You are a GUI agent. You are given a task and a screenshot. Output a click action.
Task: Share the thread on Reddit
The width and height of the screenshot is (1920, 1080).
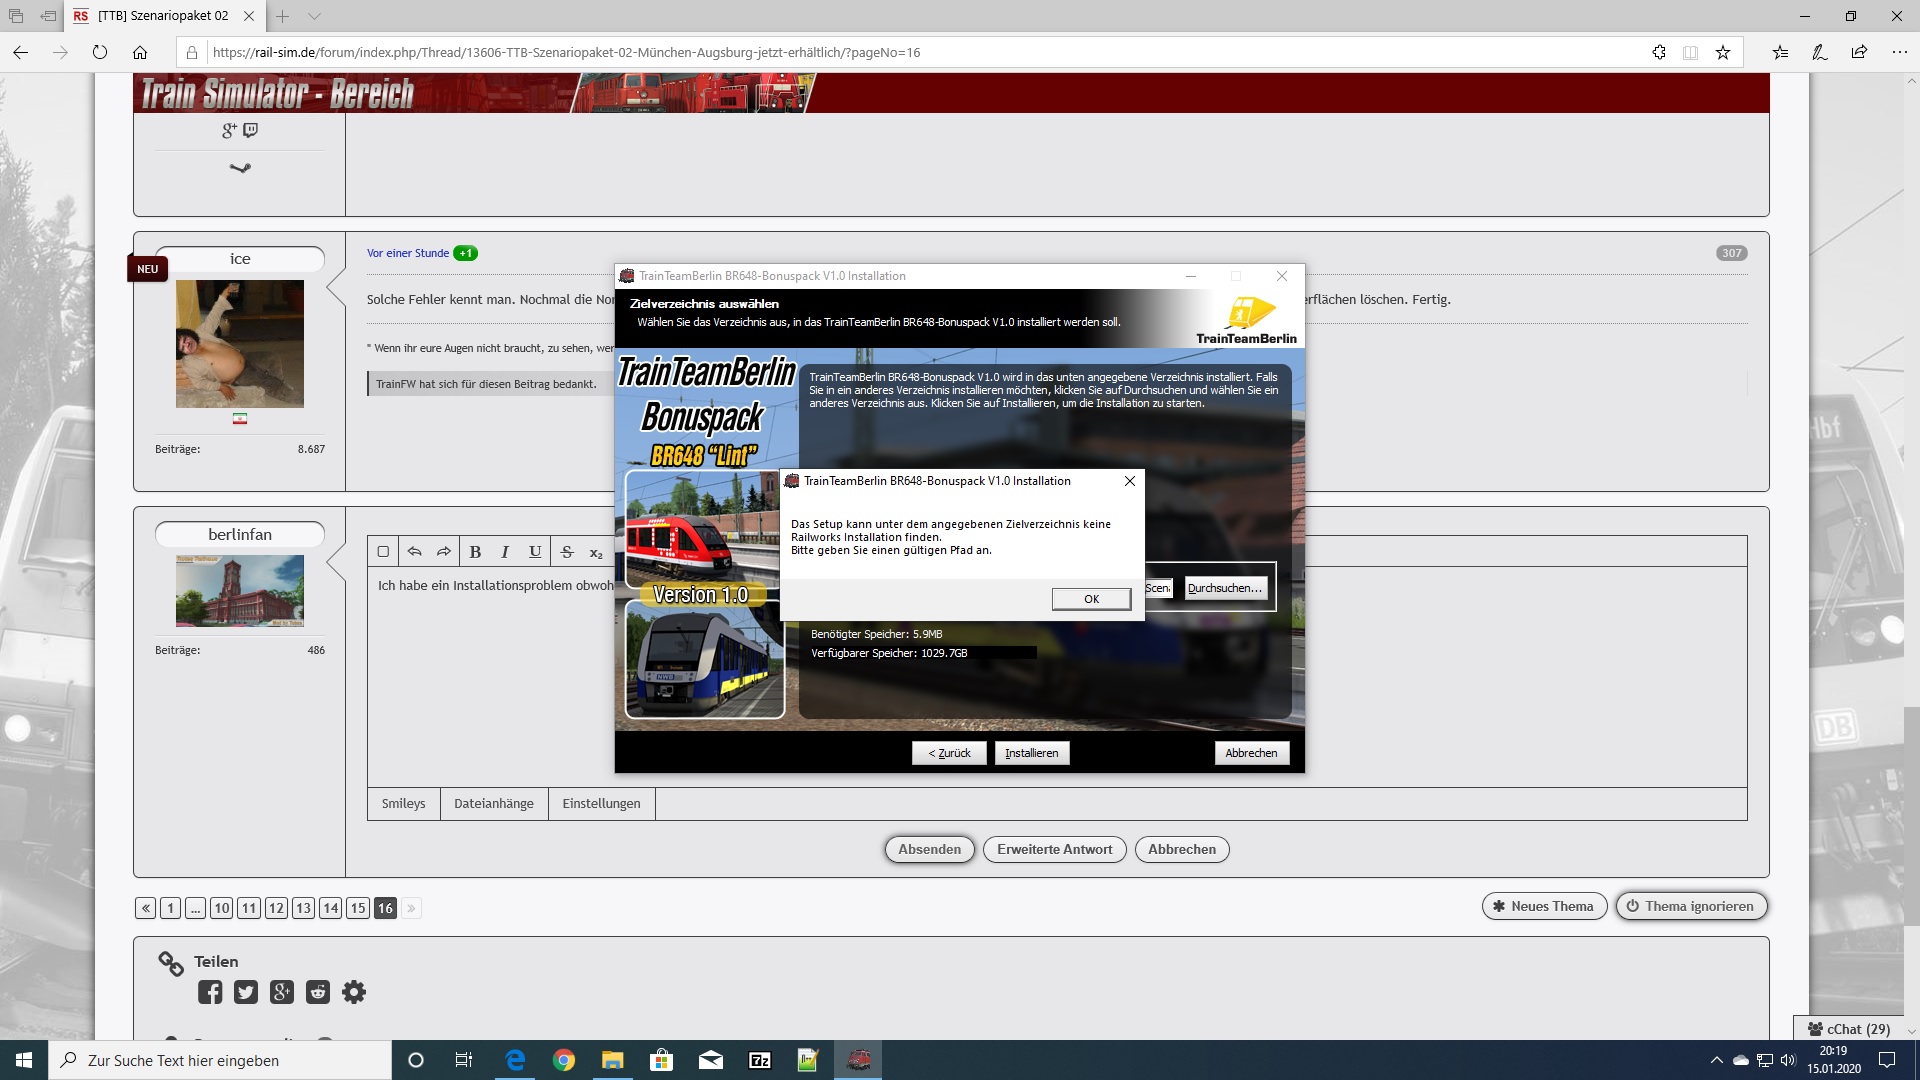coord(318,992)
